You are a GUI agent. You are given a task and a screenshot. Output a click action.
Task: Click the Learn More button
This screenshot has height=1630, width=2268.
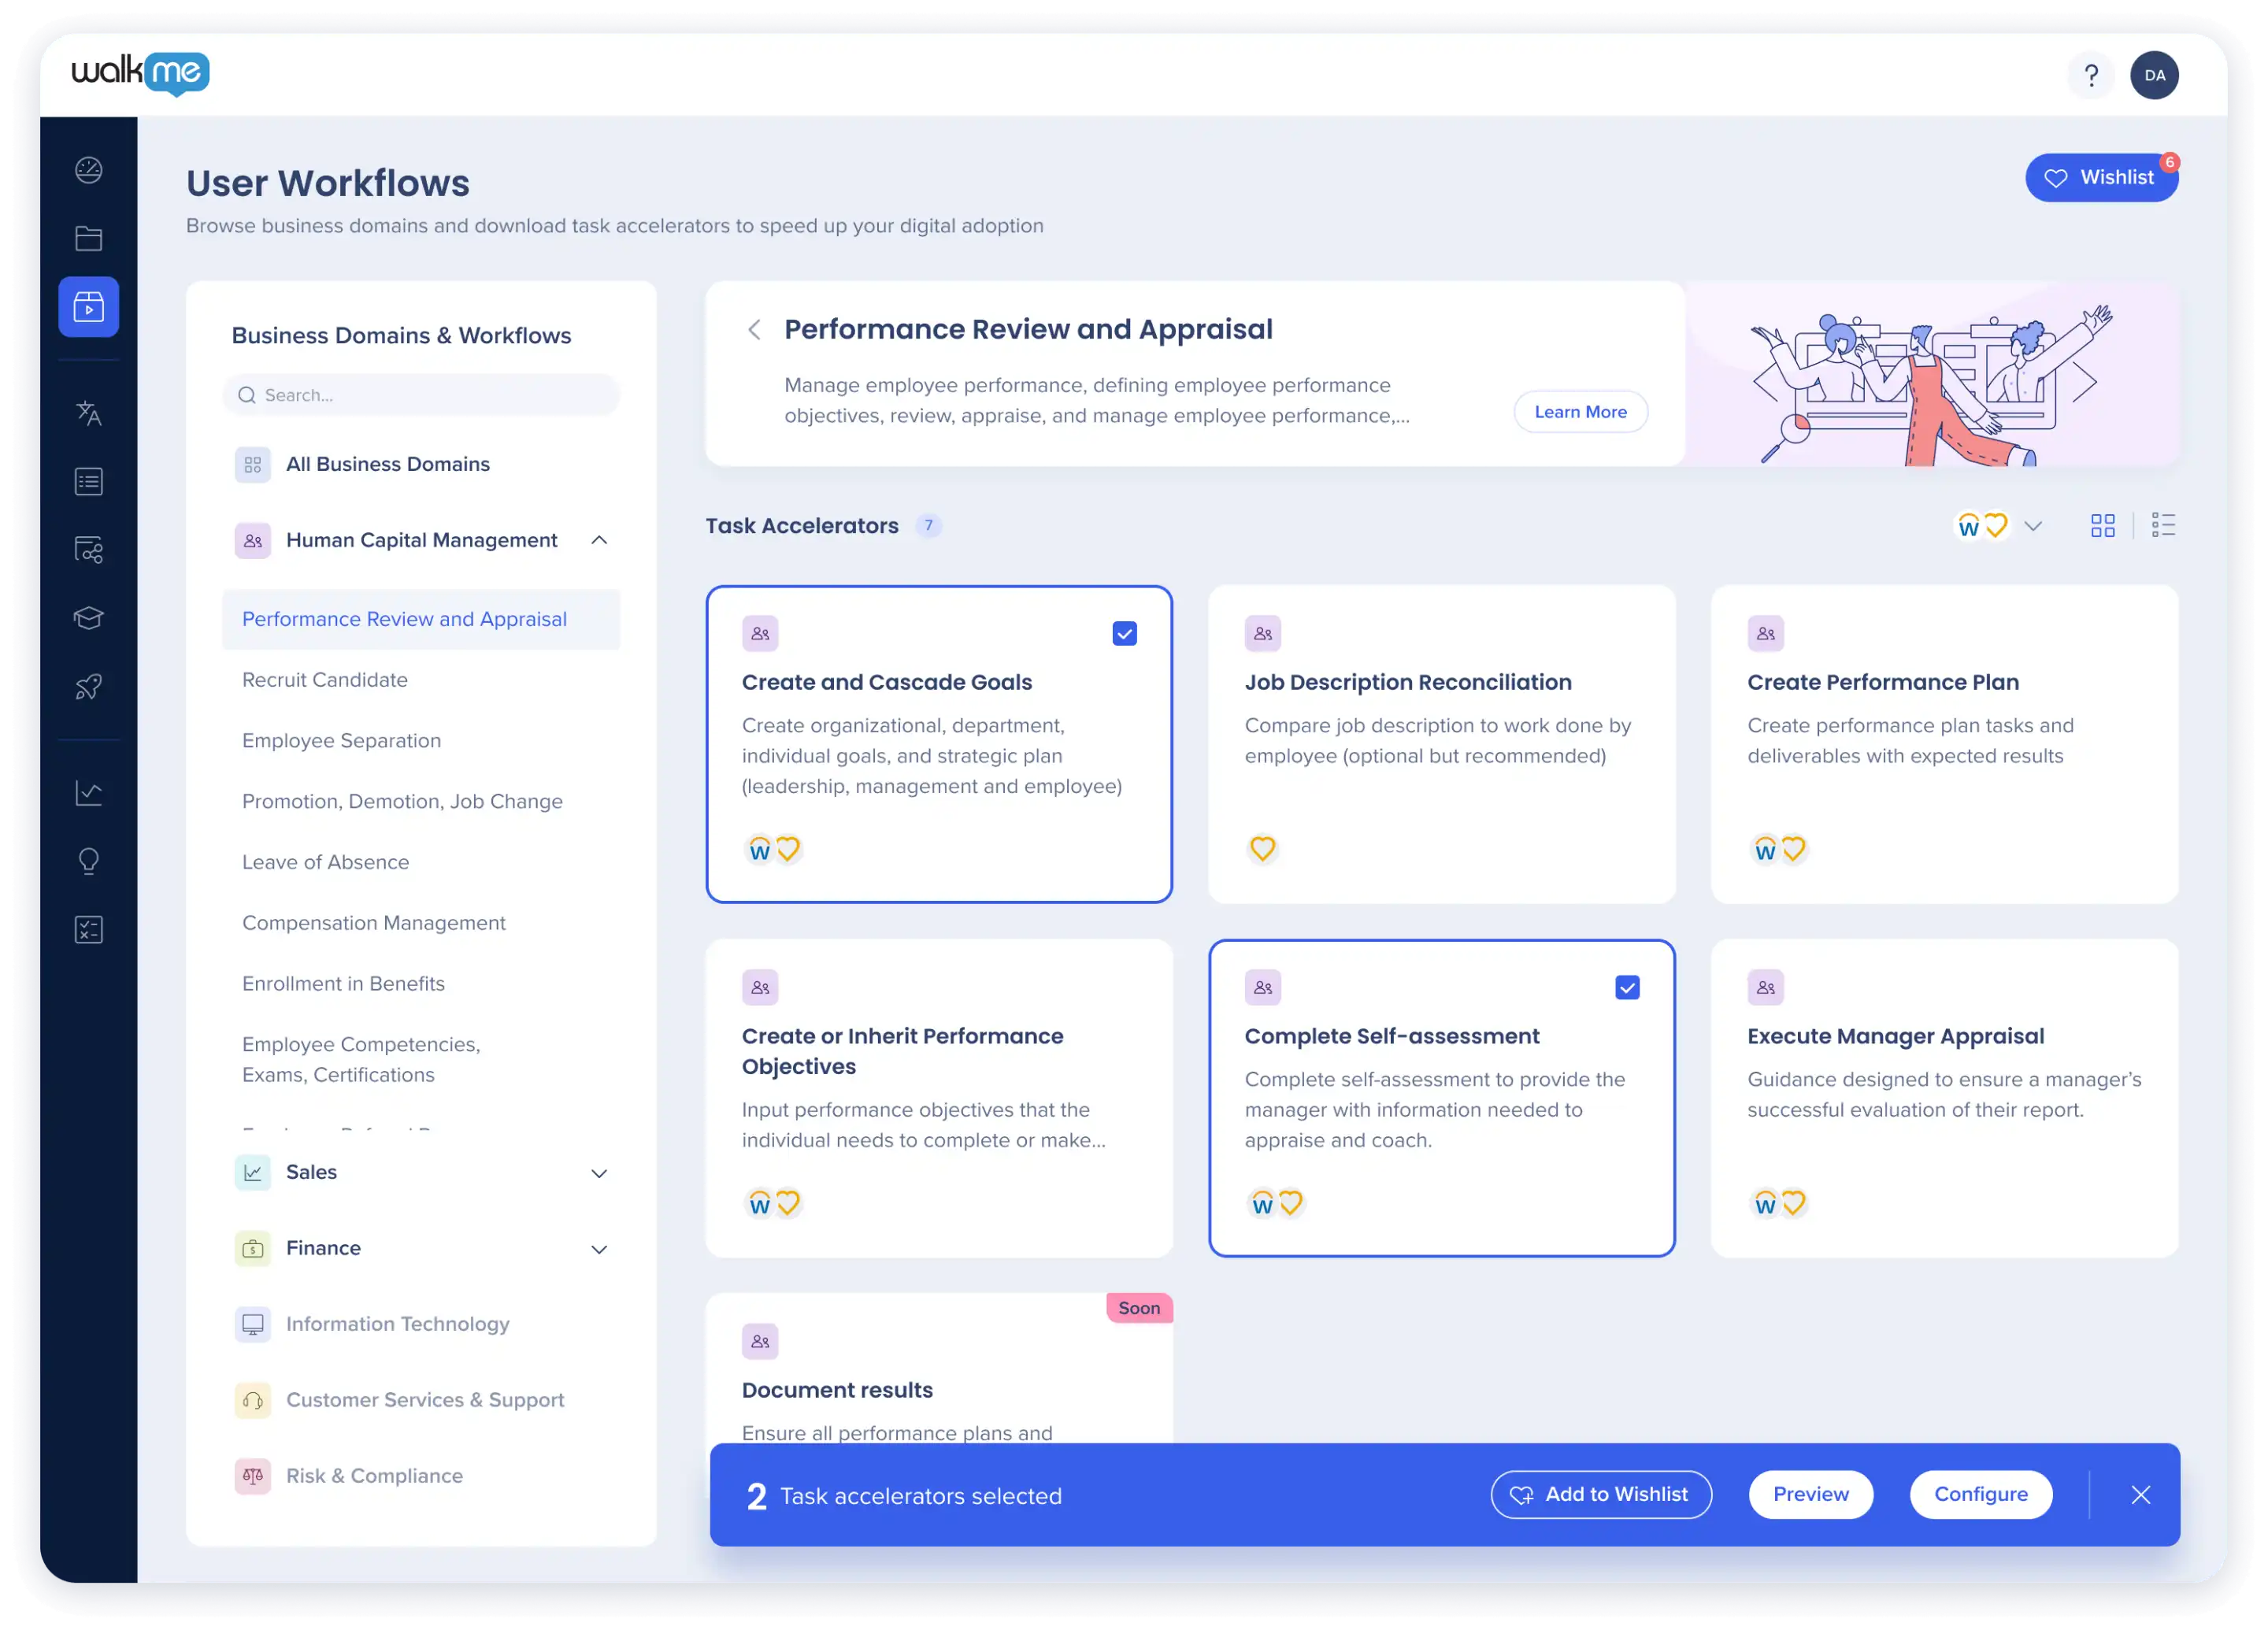pyautogui.click(x=1580, y=412)
